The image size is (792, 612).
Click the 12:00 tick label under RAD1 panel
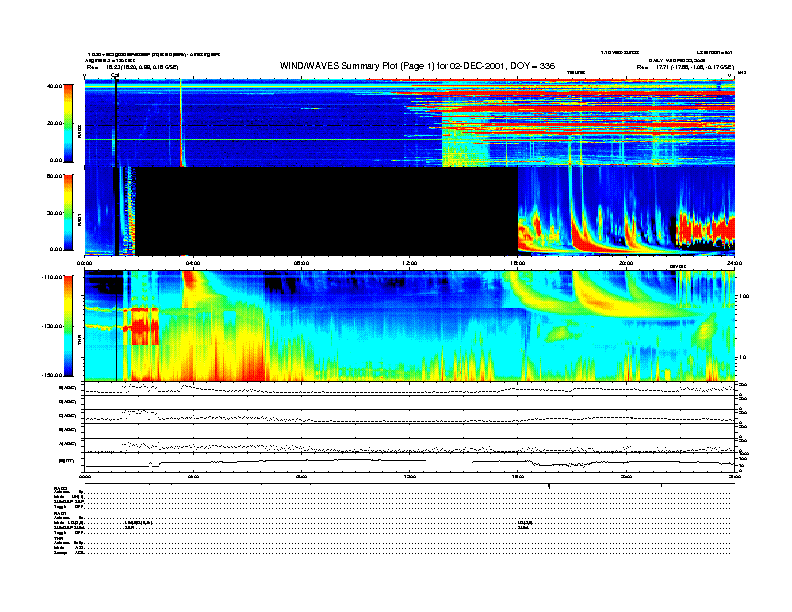[x=410, y=263]
